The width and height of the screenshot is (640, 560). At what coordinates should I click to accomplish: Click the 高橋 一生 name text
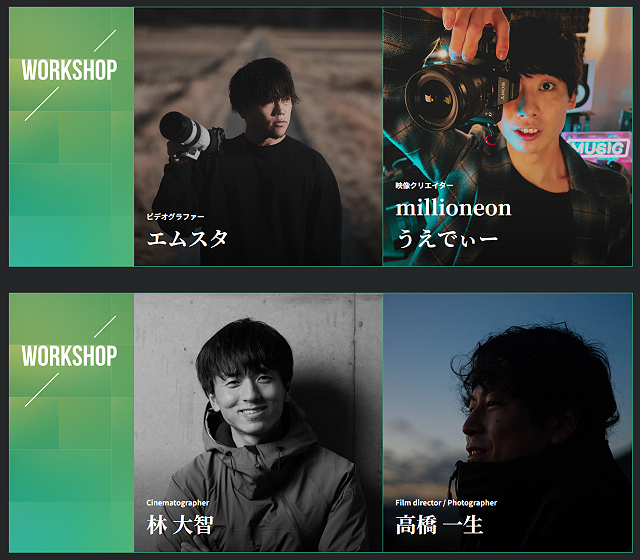[x=439, y=525]
